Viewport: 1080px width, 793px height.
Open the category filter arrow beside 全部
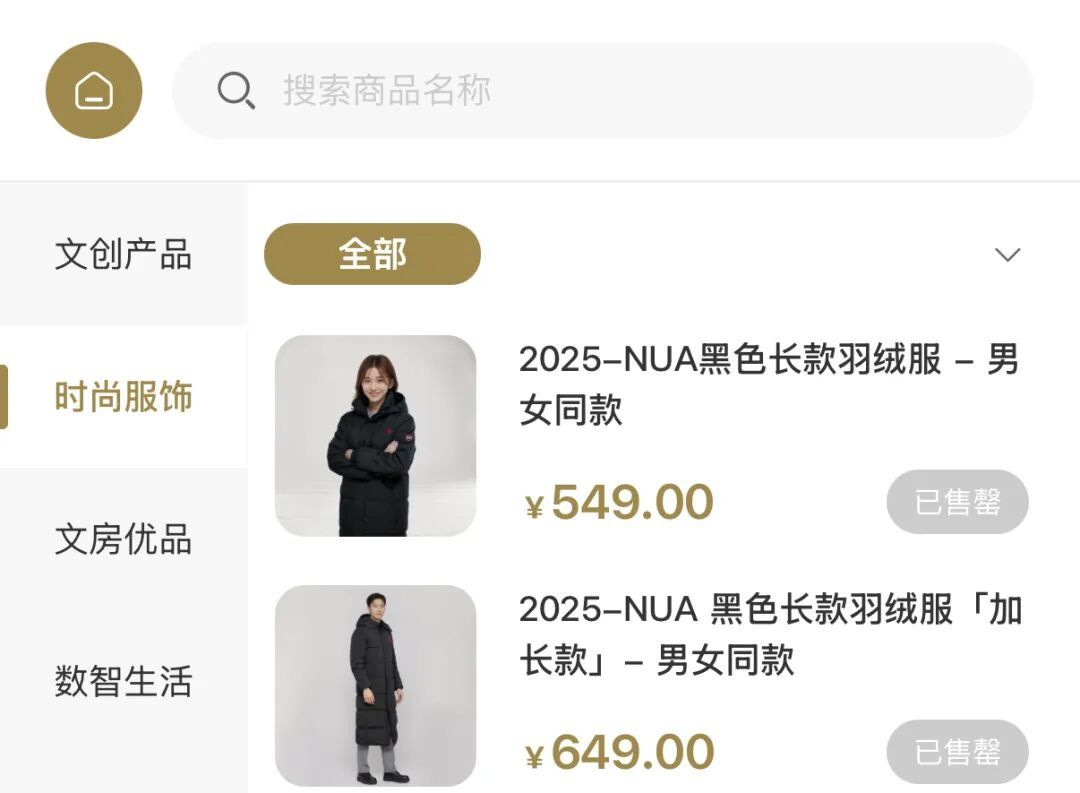tap(1007, 256)
